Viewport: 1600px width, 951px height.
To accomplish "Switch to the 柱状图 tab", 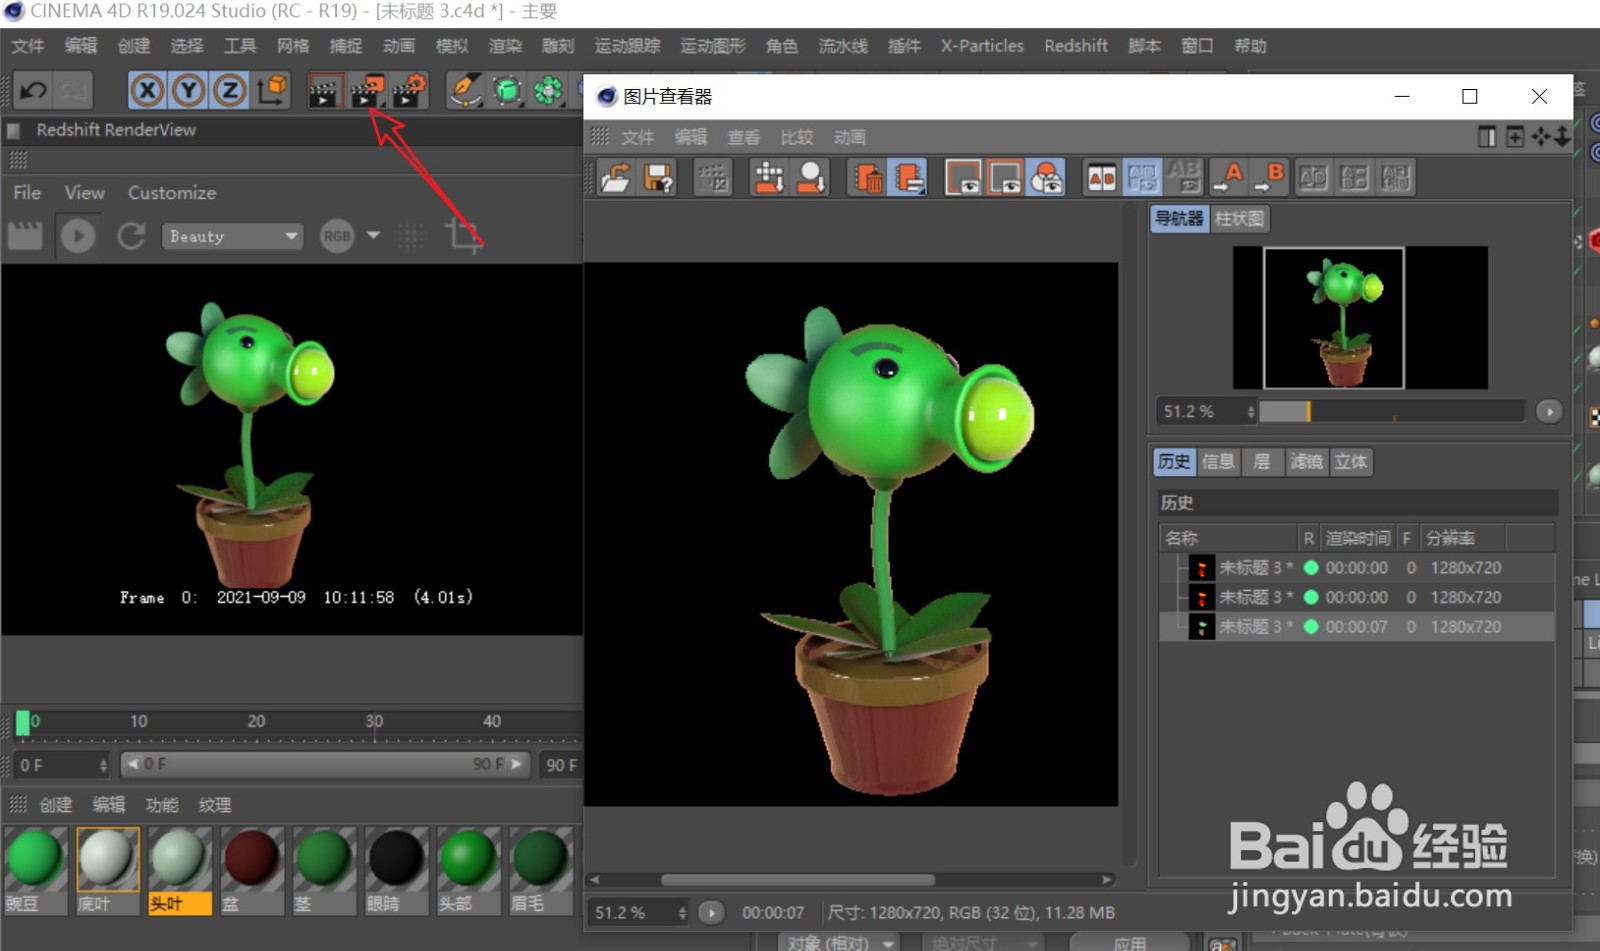I will coord(1239,219).
